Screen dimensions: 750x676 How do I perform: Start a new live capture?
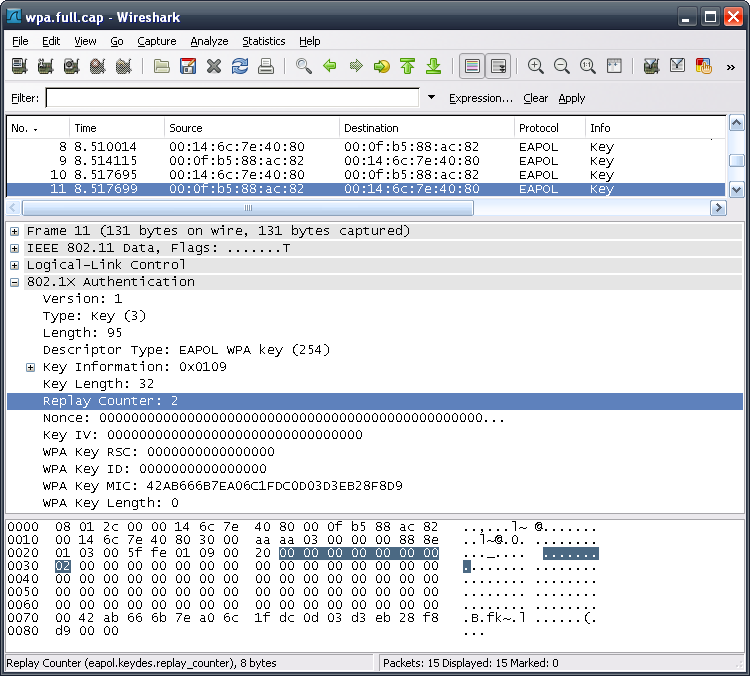tap(71, 66)
